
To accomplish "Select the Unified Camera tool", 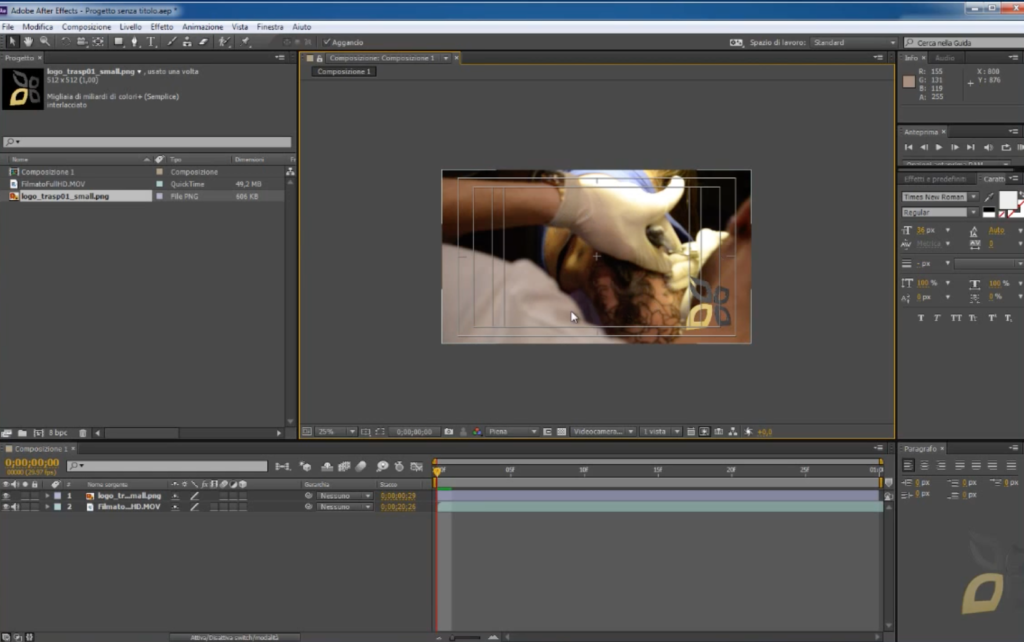I will (x=82, y=42).
